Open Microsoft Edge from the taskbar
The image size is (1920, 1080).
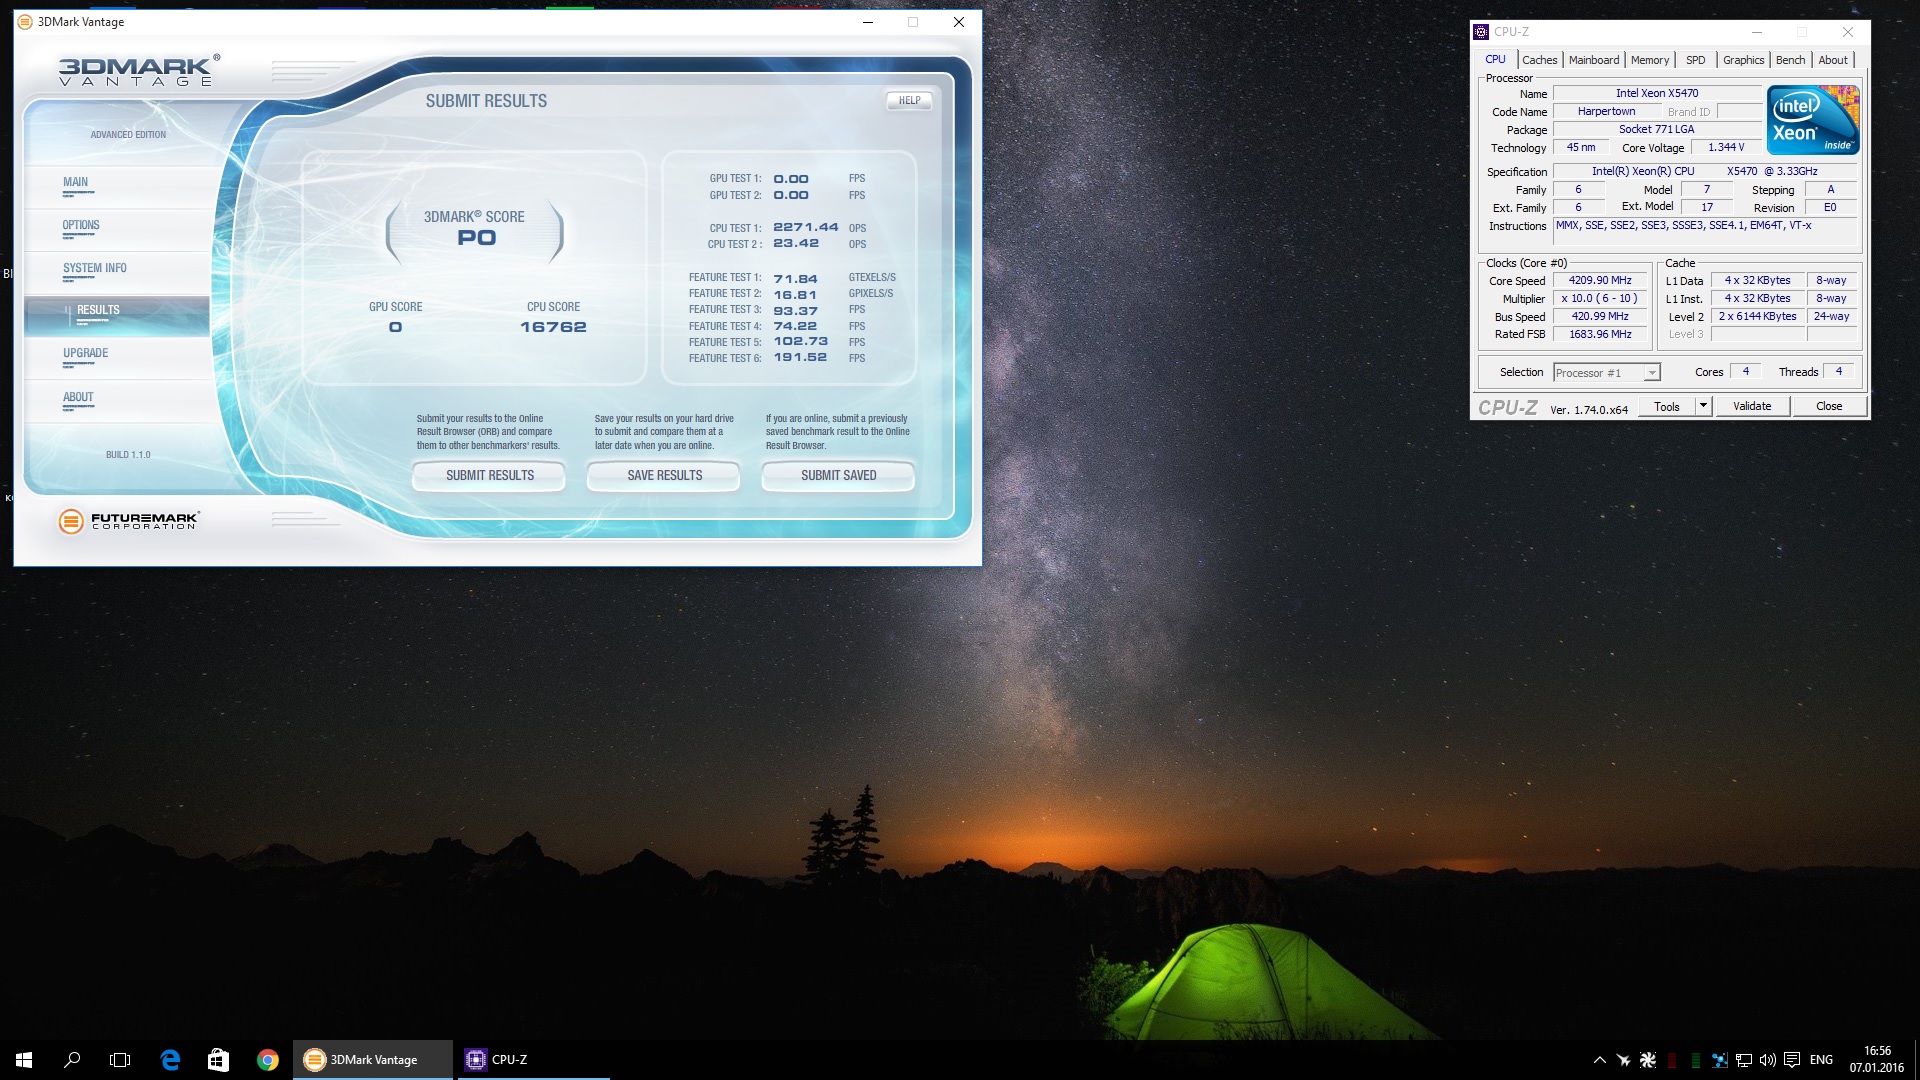click(x=170, y=1059)
